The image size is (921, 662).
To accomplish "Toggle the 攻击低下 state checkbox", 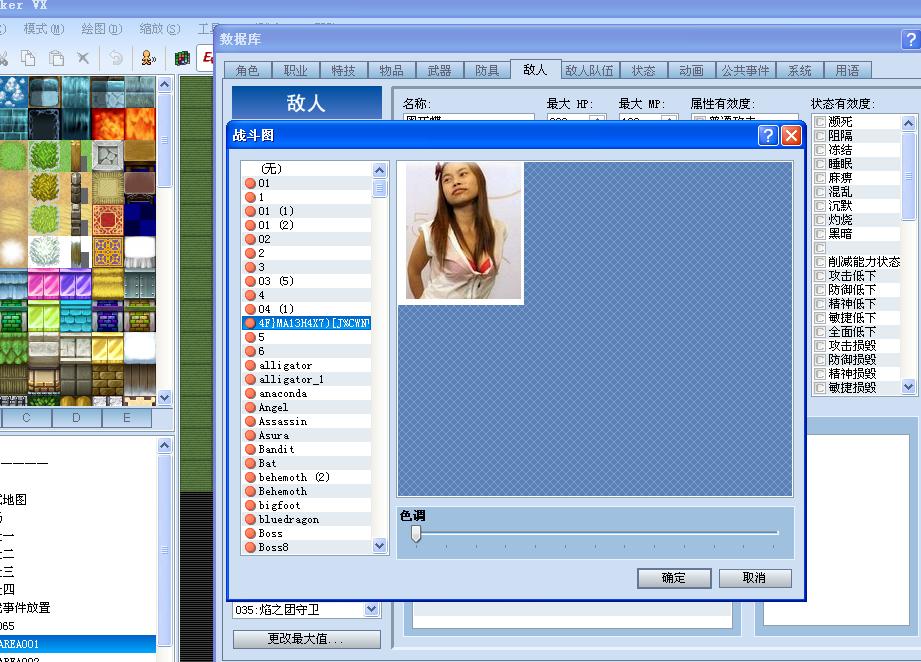I will (x=820, y=275).
